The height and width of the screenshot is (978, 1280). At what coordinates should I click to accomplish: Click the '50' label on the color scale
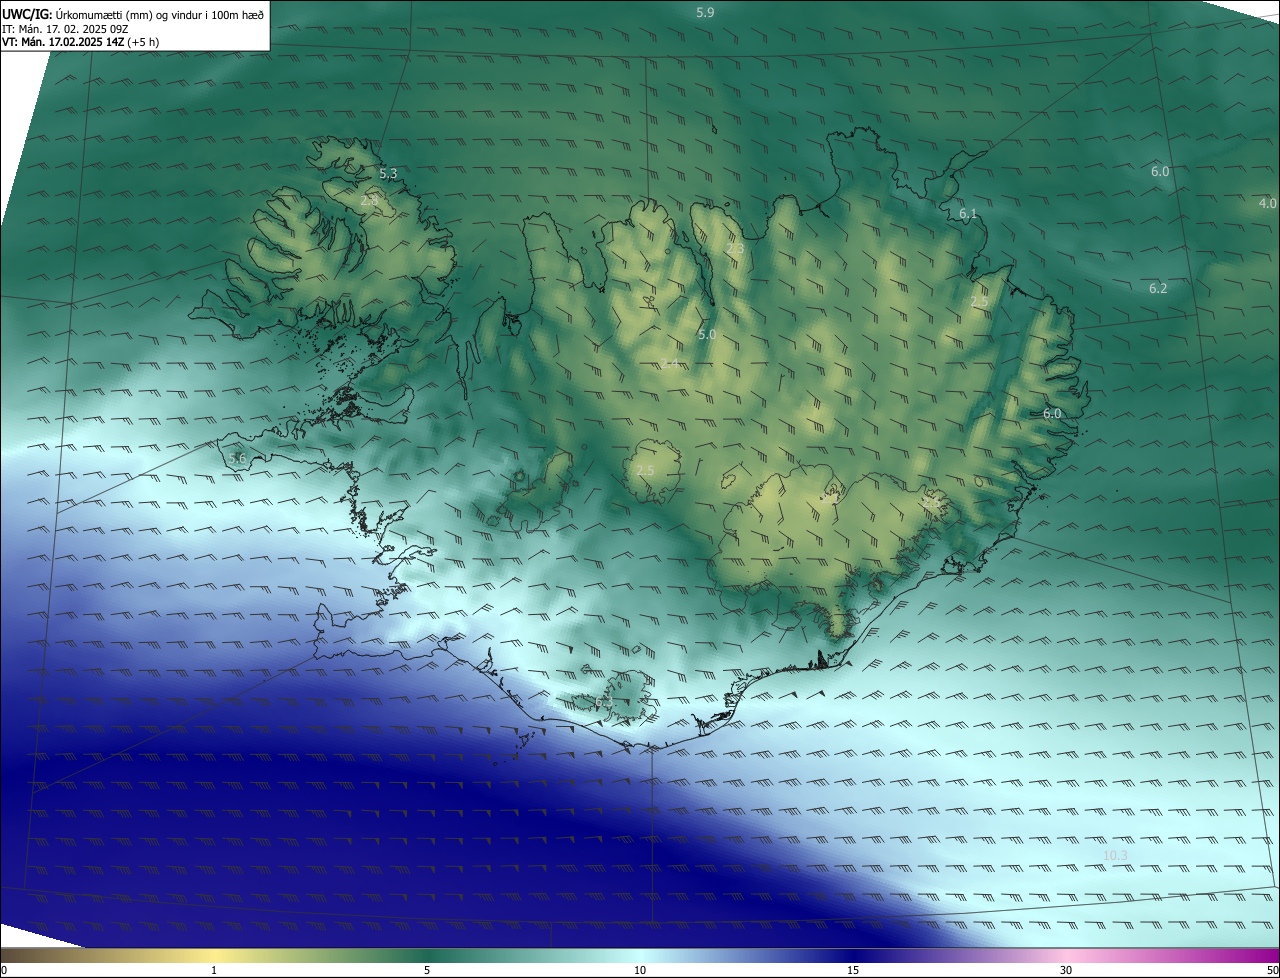[x=1272, y=970]
